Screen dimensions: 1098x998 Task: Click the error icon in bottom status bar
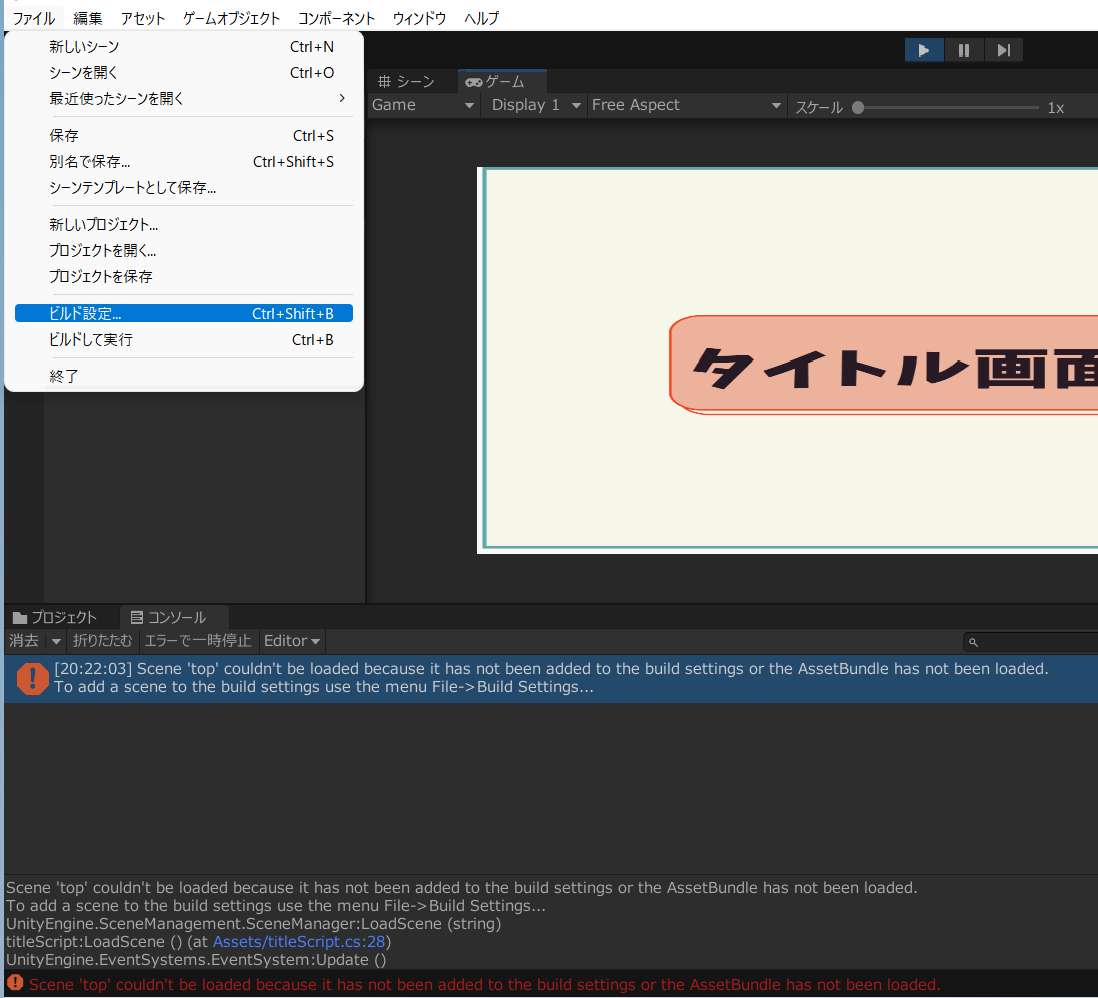pos(15,983)
